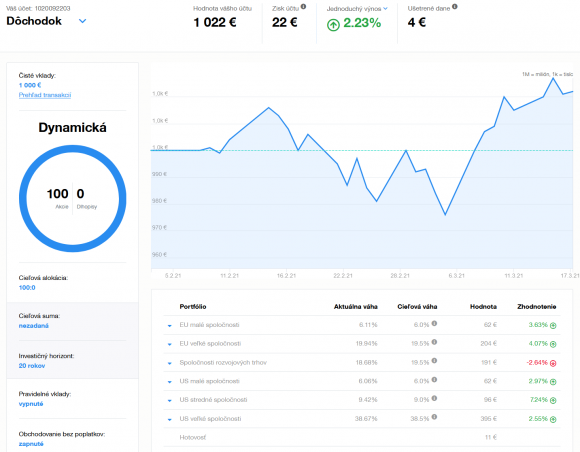580x452 pixels.
Task: Toggle Obchodovanie bez poplatkov zapnuté setting
Action: pos(31,444)
